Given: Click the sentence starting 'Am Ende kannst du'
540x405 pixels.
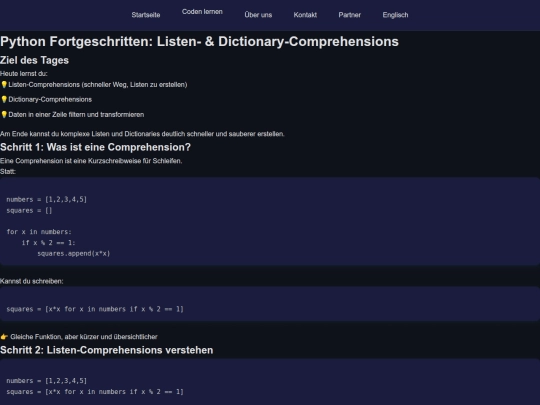Looking at the screenshot, I should [x=142, y=134].
